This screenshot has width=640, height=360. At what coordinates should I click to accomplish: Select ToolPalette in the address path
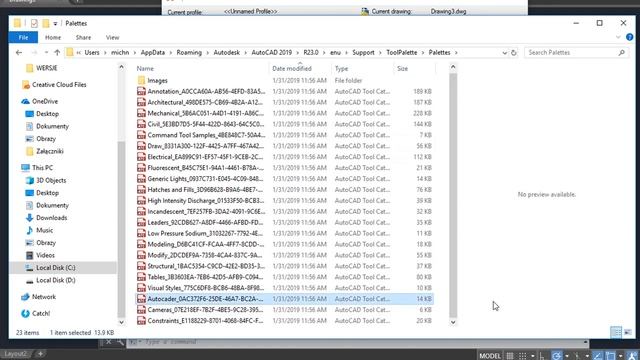(402, 53)
